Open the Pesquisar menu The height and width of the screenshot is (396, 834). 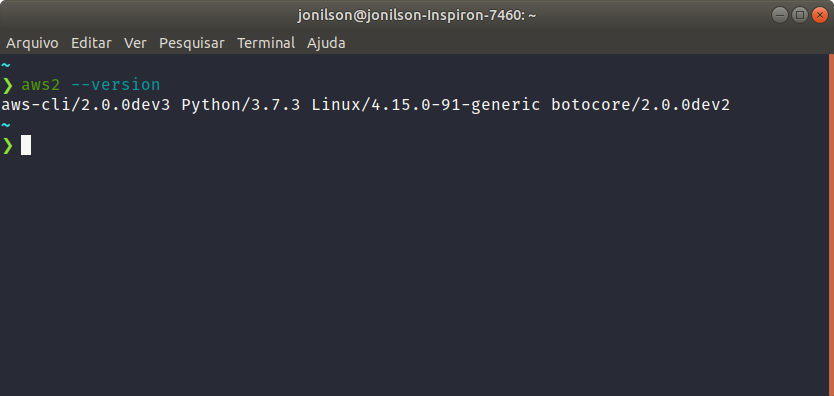191,43
